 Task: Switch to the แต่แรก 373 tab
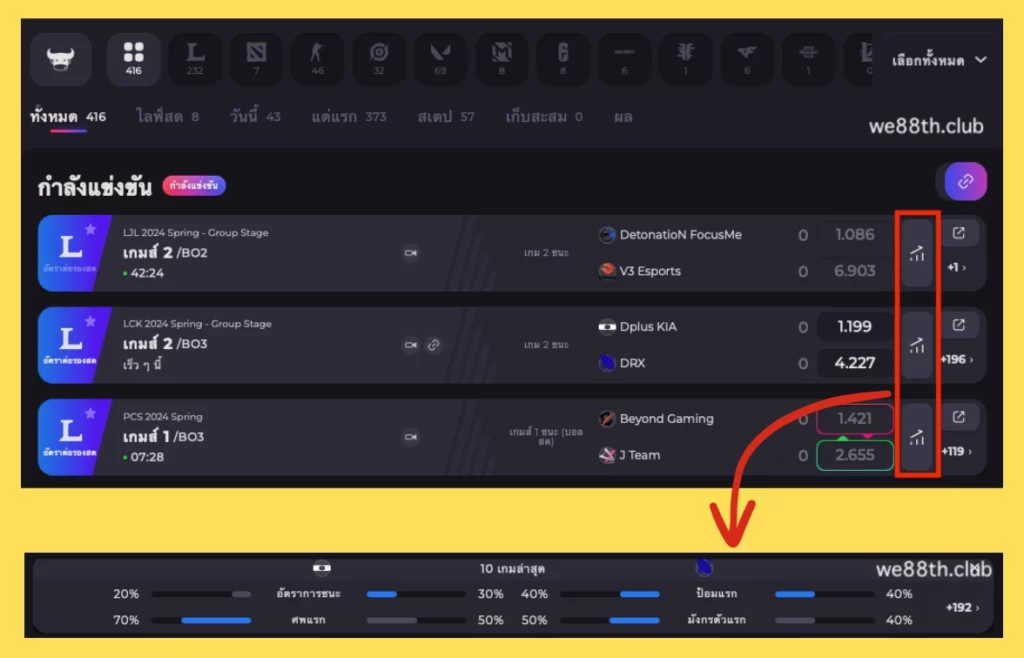349,117
